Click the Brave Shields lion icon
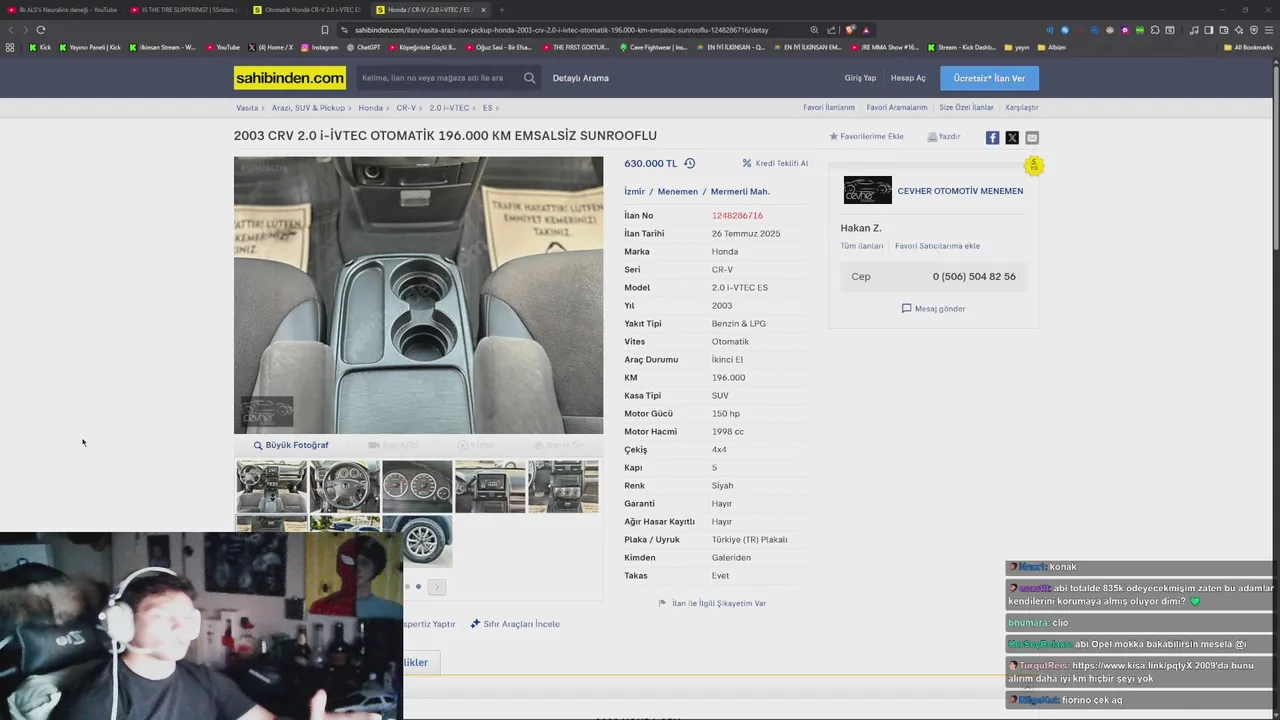The width and height of the screenshot is (1280, 720). point(852,30)
